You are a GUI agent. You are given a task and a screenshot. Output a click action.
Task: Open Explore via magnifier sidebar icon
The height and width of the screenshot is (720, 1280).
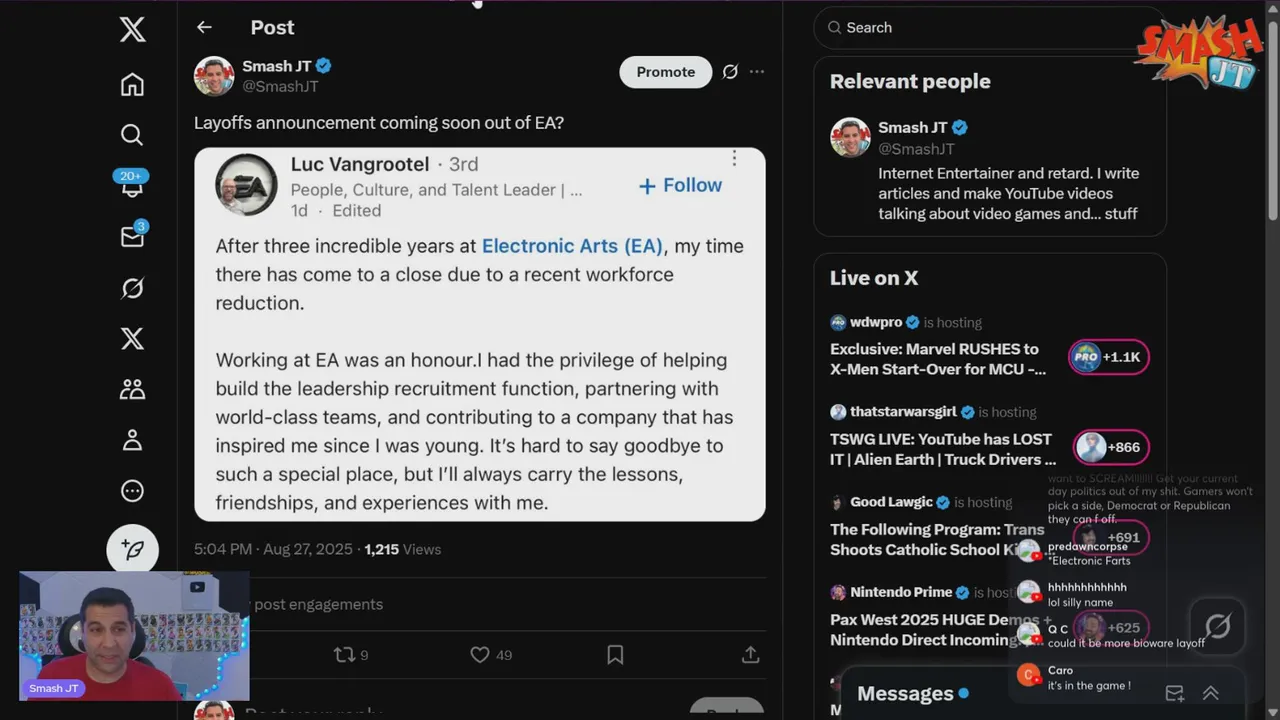[x=132, y=134]
